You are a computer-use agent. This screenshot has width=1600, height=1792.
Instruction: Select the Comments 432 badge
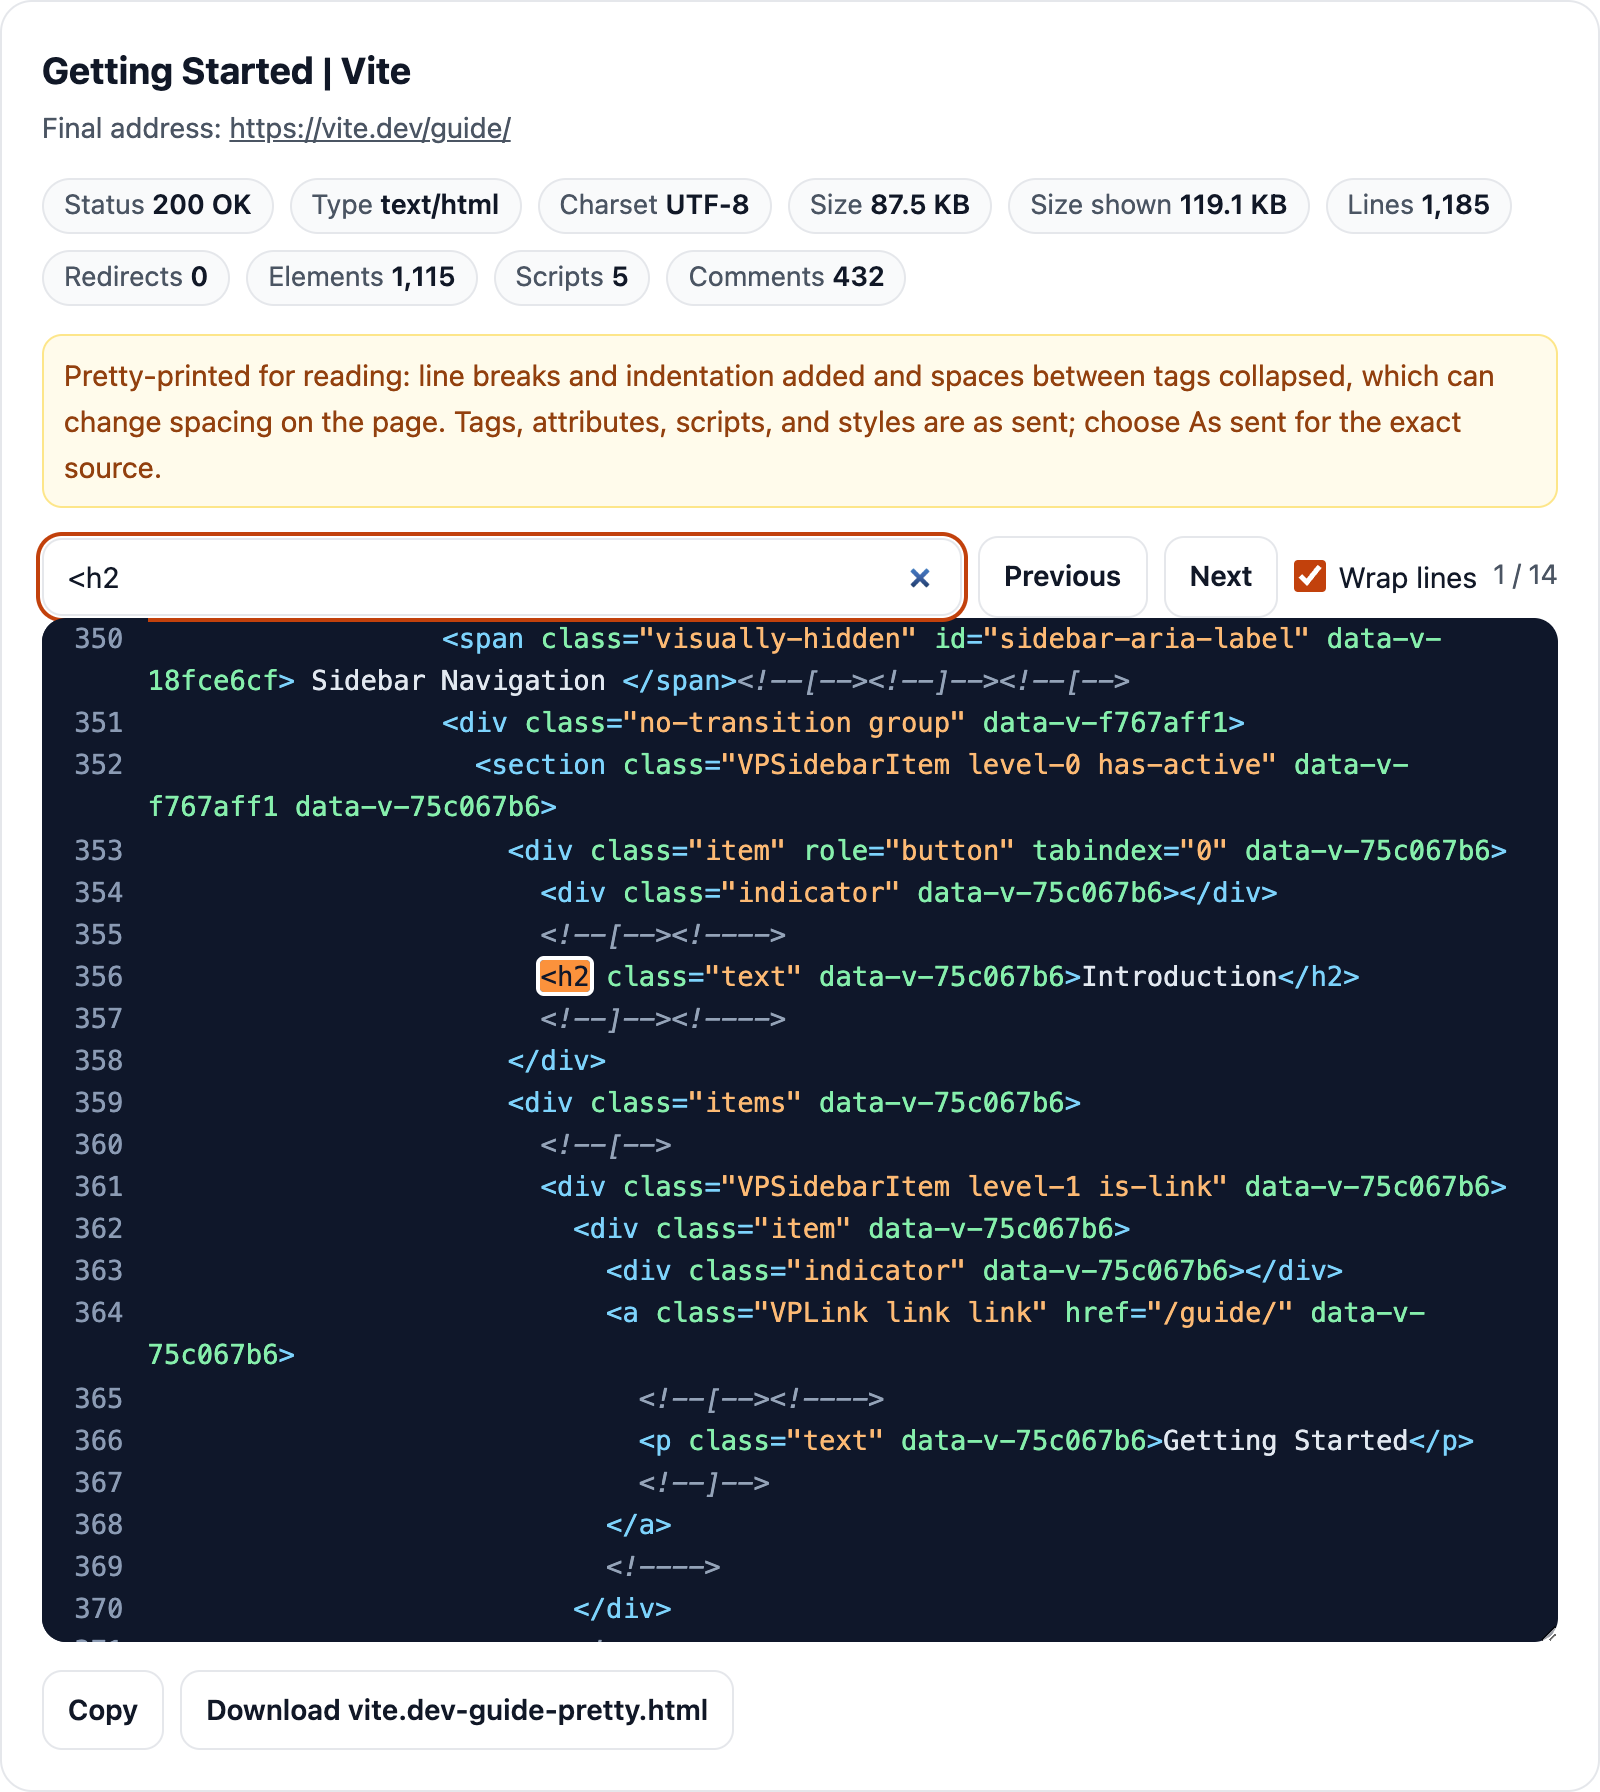pyautogui.click(x=786, y=277)
